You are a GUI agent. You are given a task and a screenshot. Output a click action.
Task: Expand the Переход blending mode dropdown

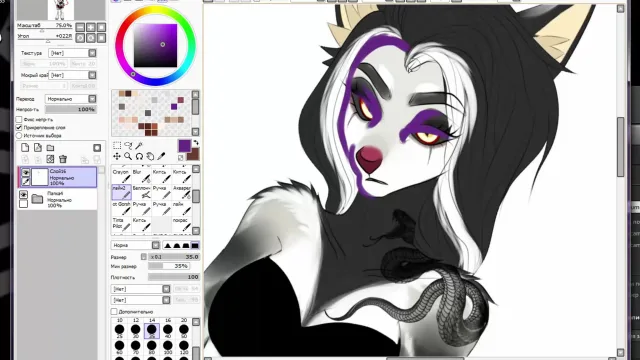(70, 99)
